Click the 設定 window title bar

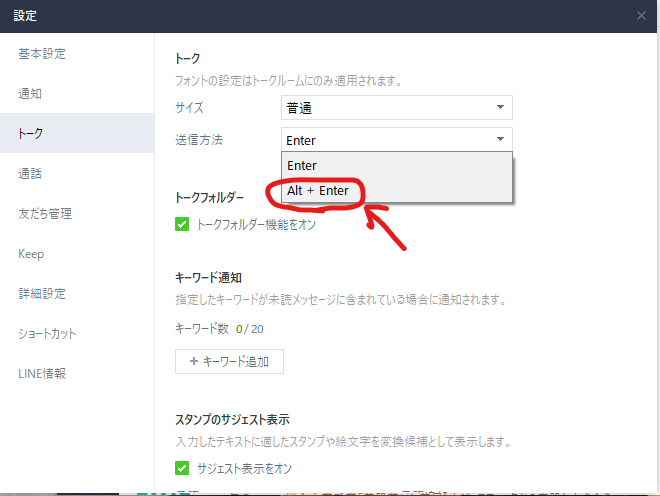tap(300, 16)
